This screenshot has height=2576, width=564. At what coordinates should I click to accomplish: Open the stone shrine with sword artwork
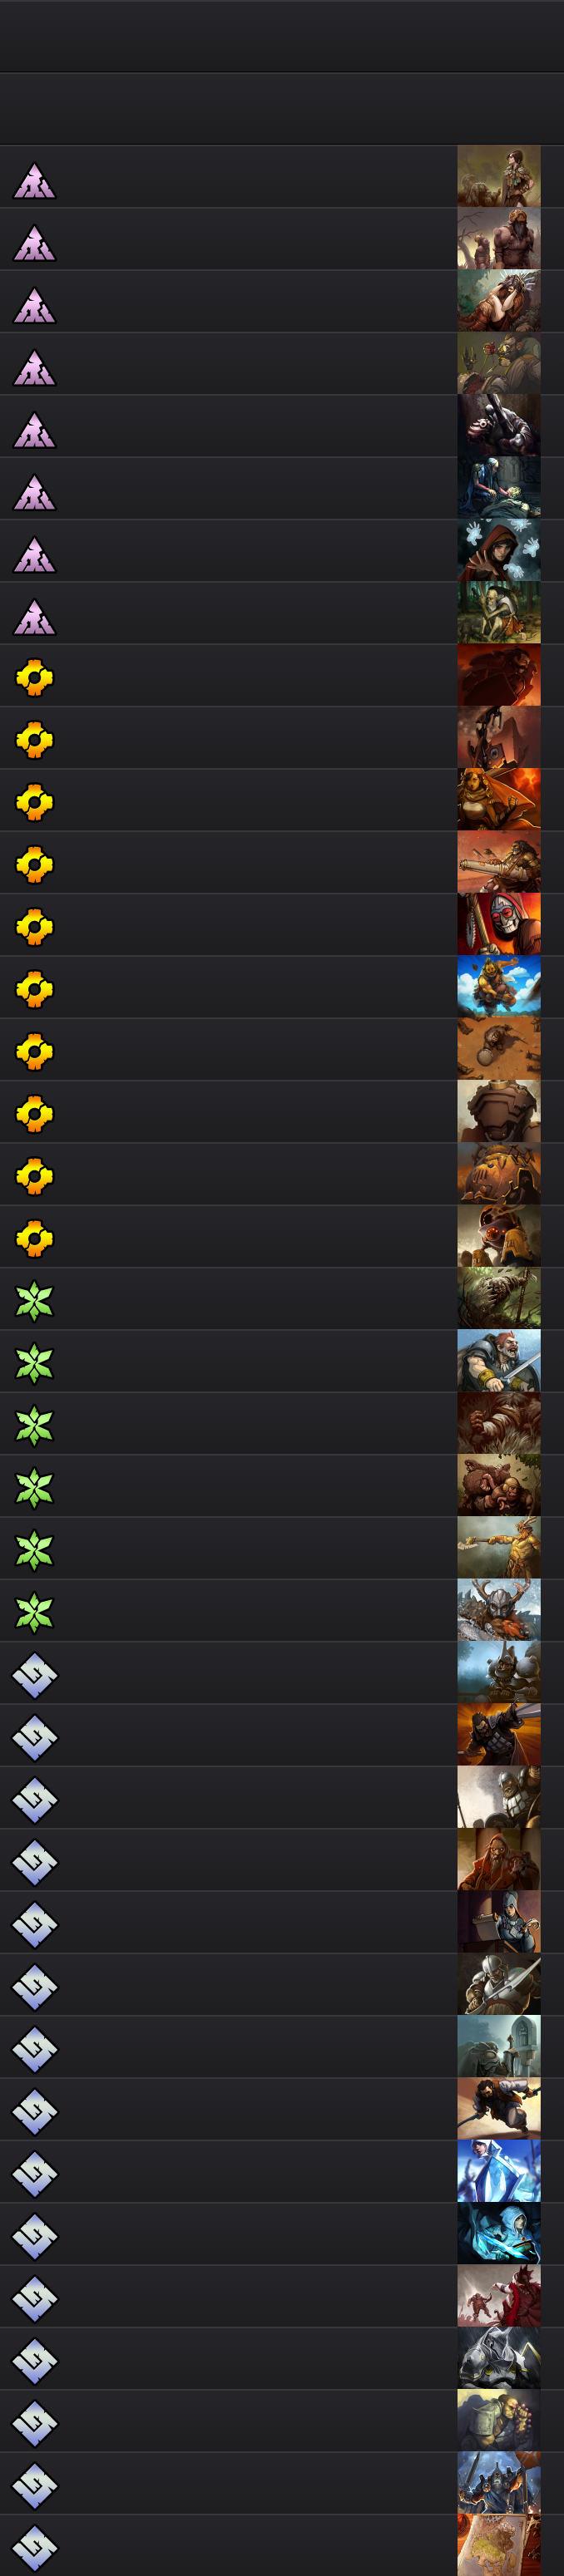(x=499, y=2046)
